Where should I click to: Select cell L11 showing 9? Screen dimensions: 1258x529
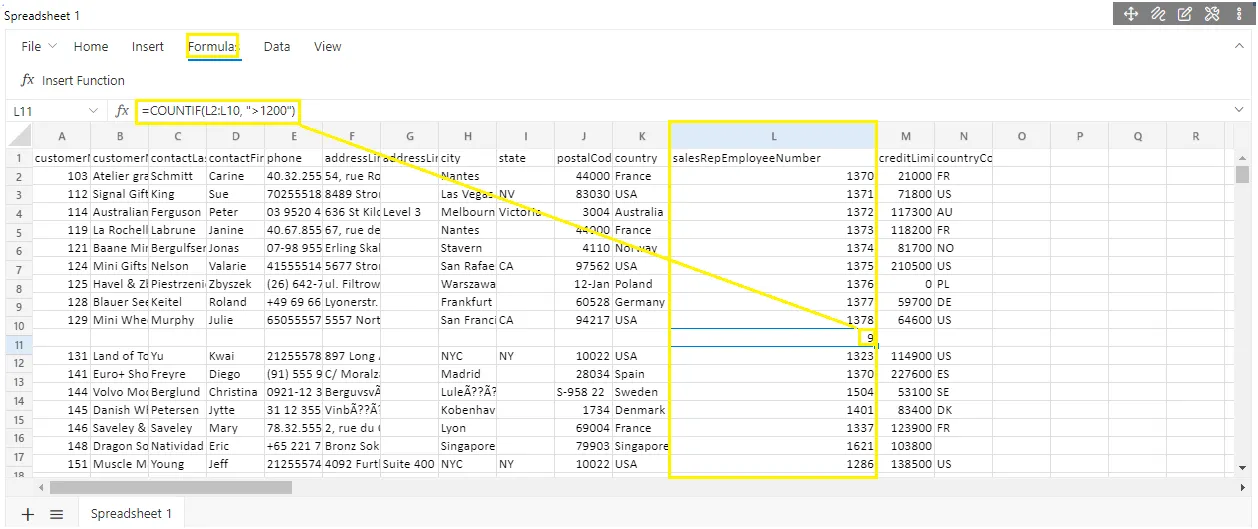coord(774,338)
